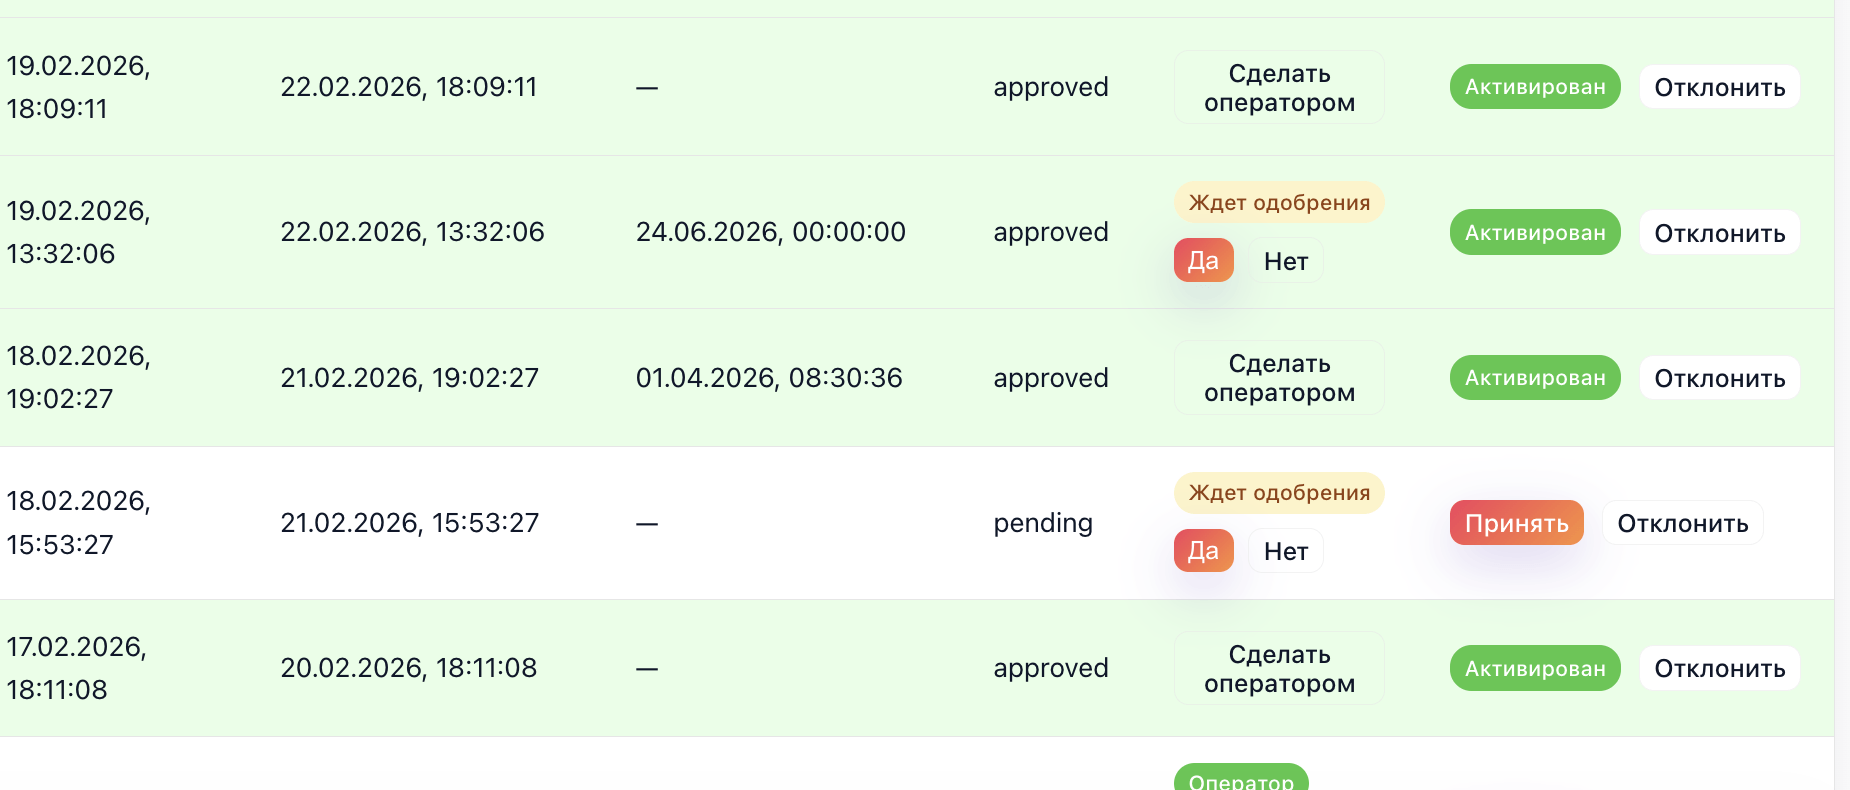Click Активирован badge in the 18:09:11 row

1534,88
